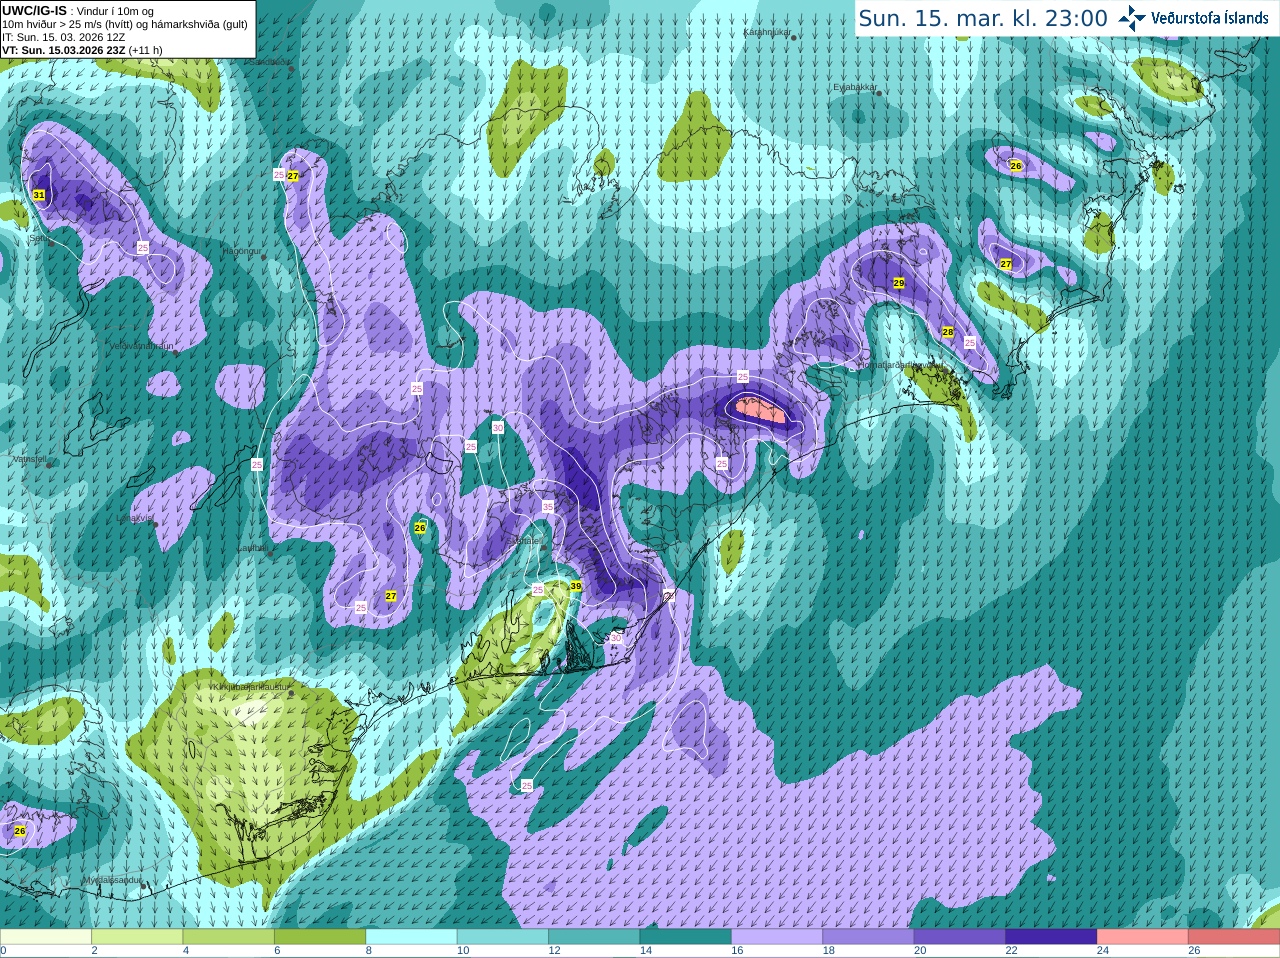Viewport: 1280px width, 958px height.
Task: Click the Mýrdalssandur station label
Action: tap(112, 880)
